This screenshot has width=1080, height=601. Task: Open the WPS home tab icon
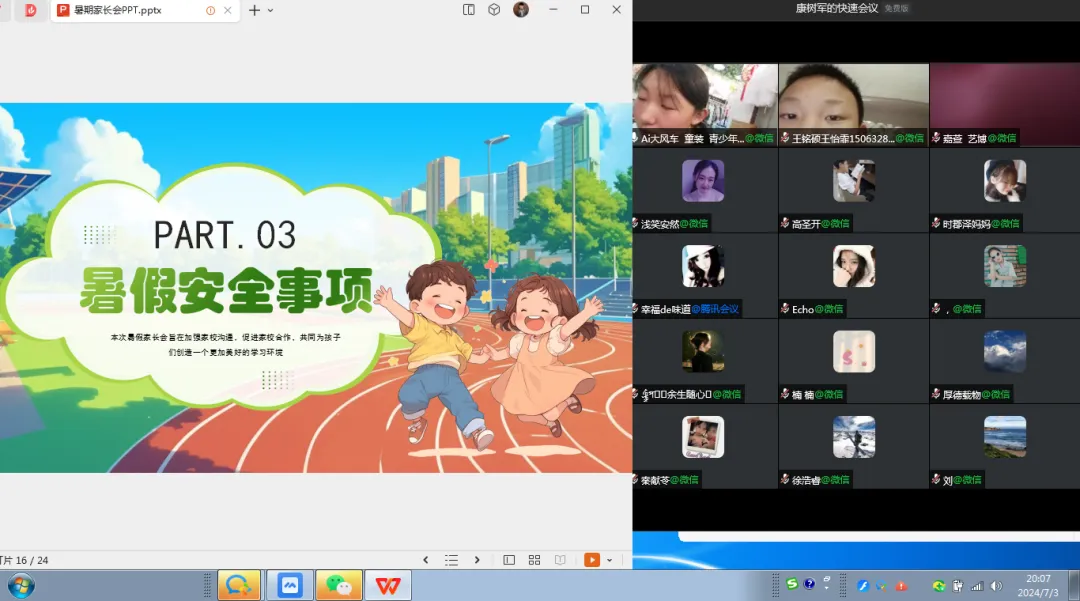point(31,10)
